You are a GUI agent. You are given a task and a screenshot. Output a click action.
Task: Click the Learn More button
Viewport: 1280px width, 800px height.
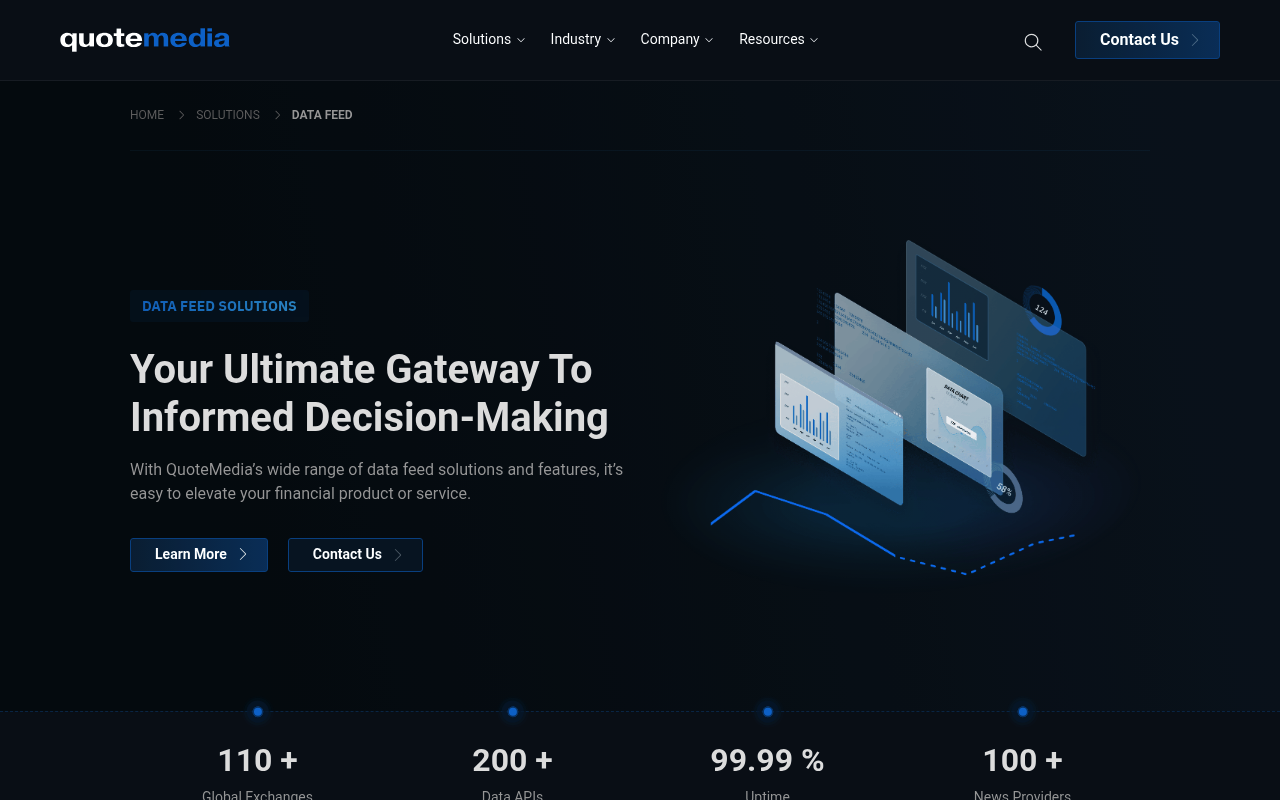[199, 555]
